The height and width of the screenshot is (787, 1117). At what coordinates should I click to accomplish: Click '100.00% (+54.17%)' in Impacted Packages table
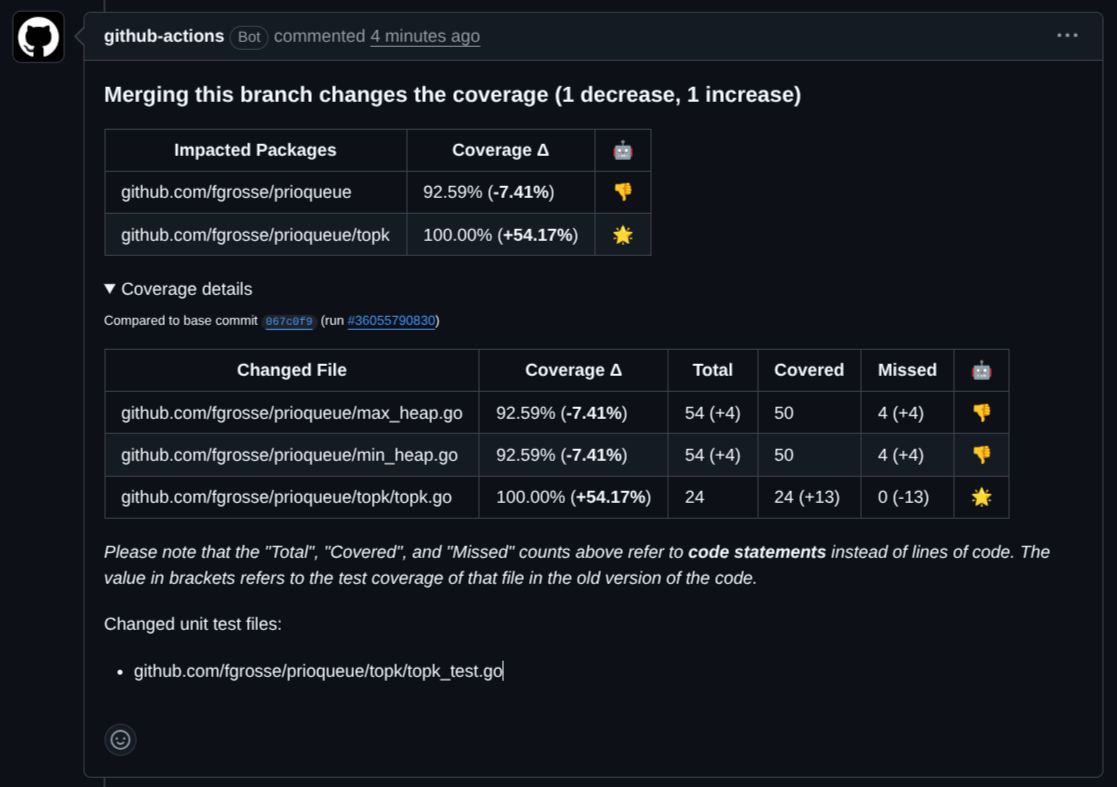coord(500,235)
